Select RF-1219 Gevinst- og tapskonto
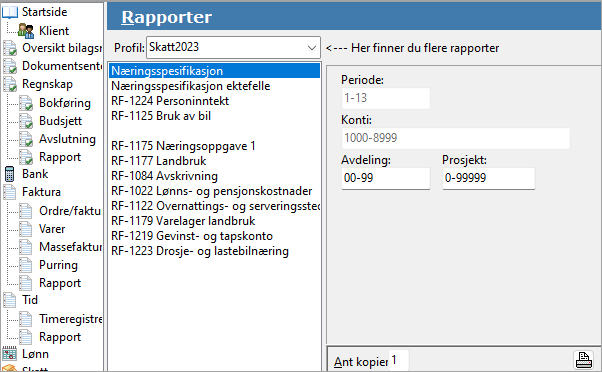 coord(214,236)
